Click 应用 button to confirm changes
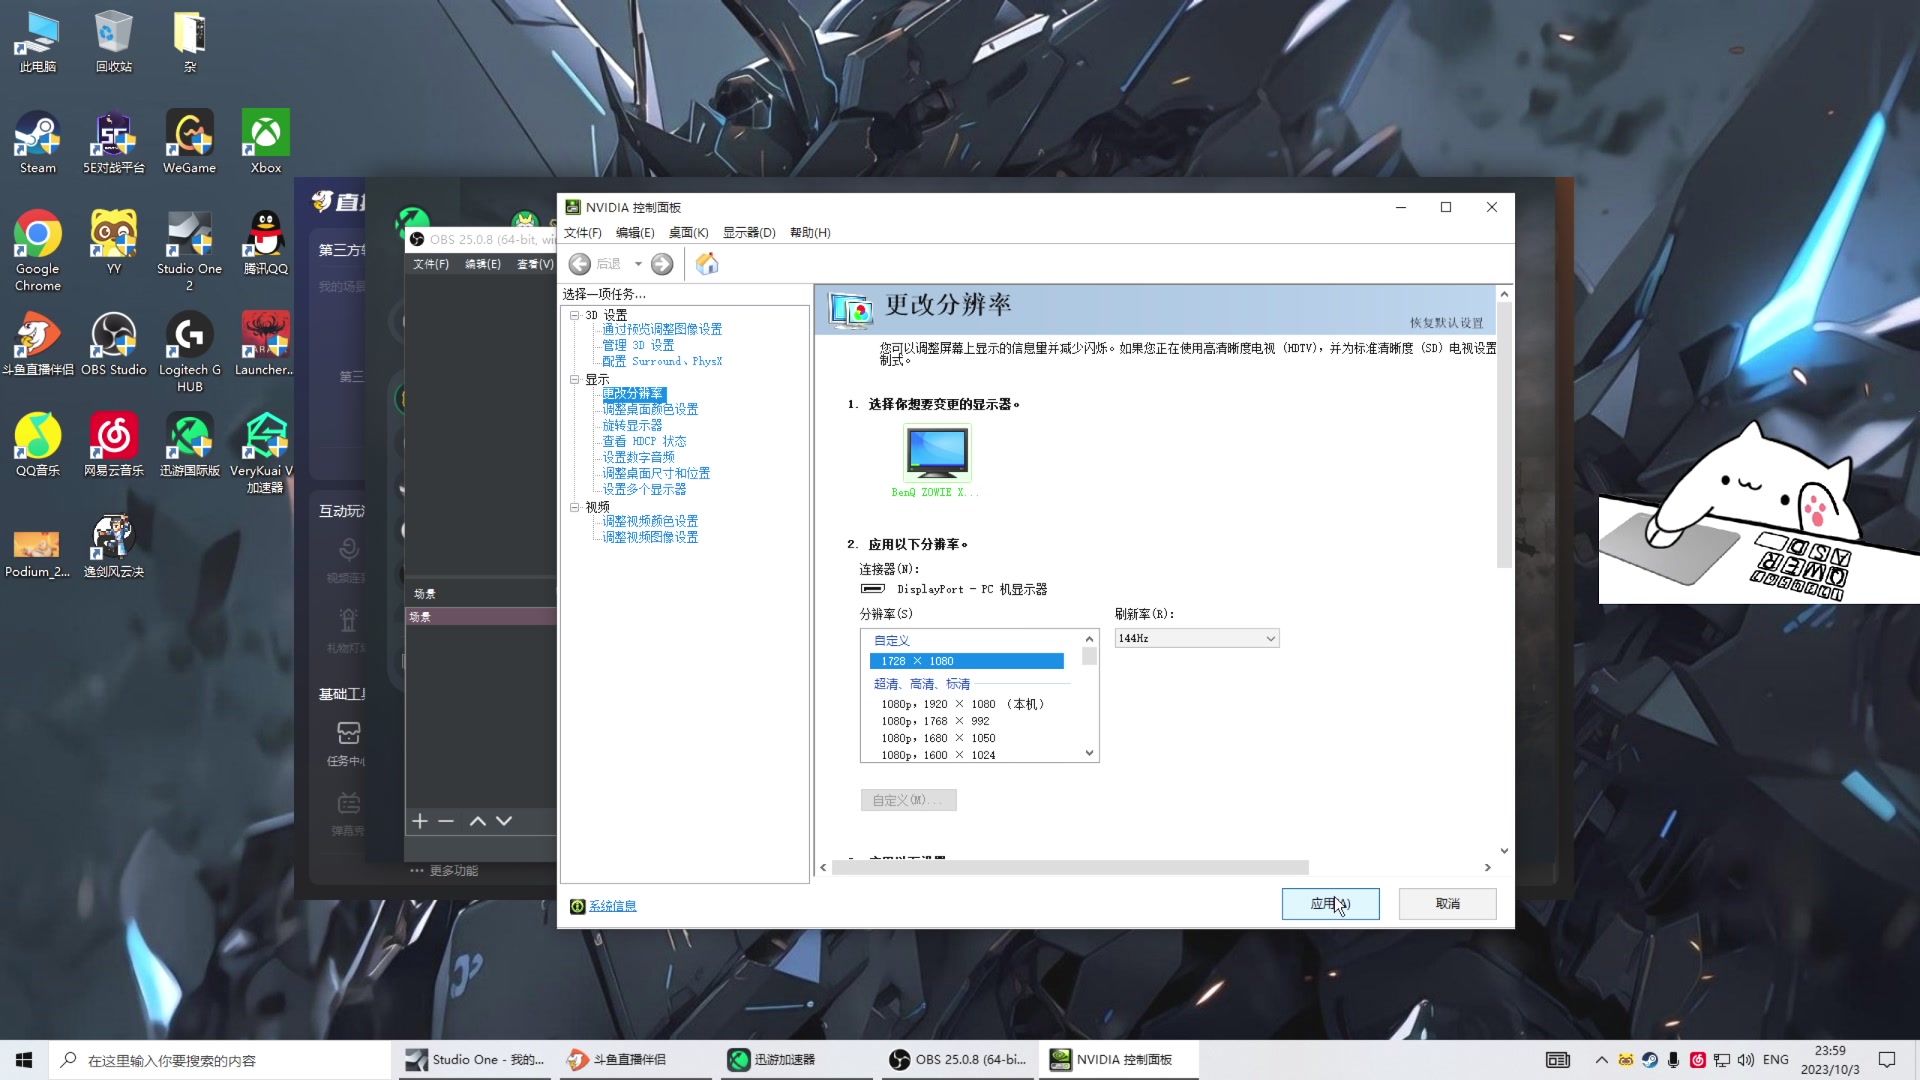The width and height of the screenshot is (1920, 1080). tap(1331, 903)
